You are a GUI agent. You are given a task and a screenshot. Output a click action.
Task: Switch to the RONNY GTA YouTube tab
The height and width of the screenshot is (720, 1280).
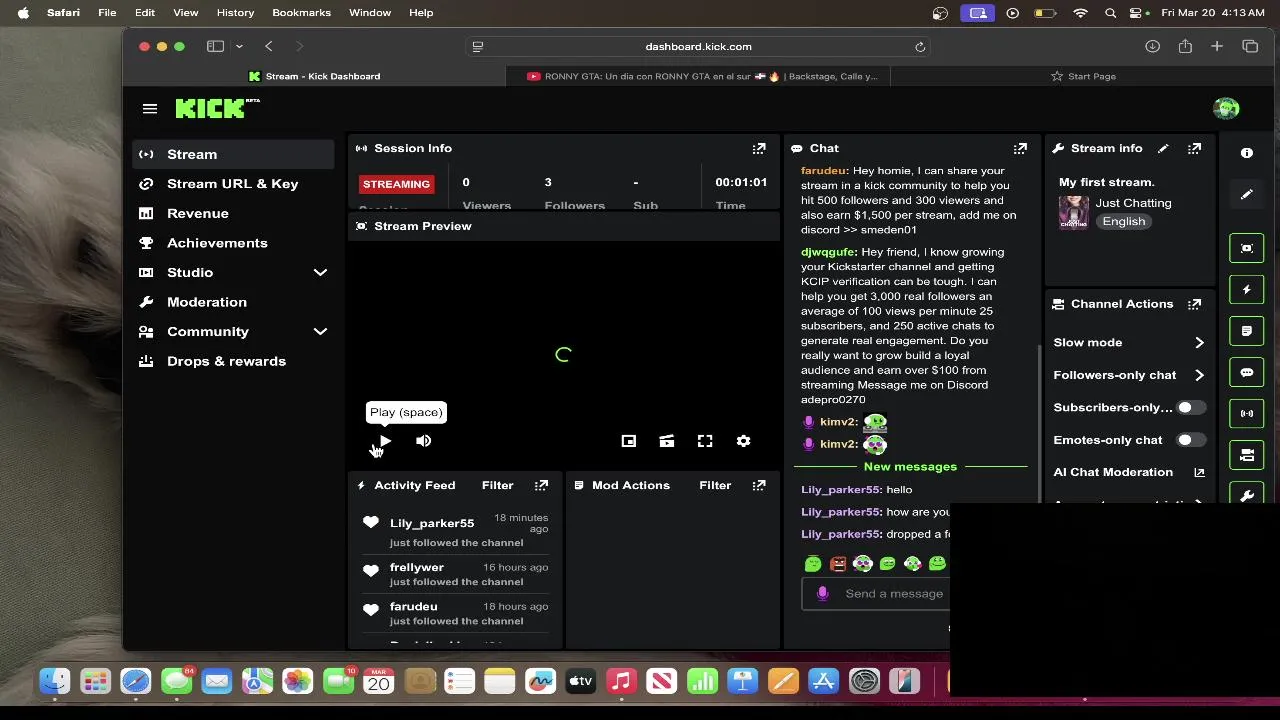coord(701,76)
